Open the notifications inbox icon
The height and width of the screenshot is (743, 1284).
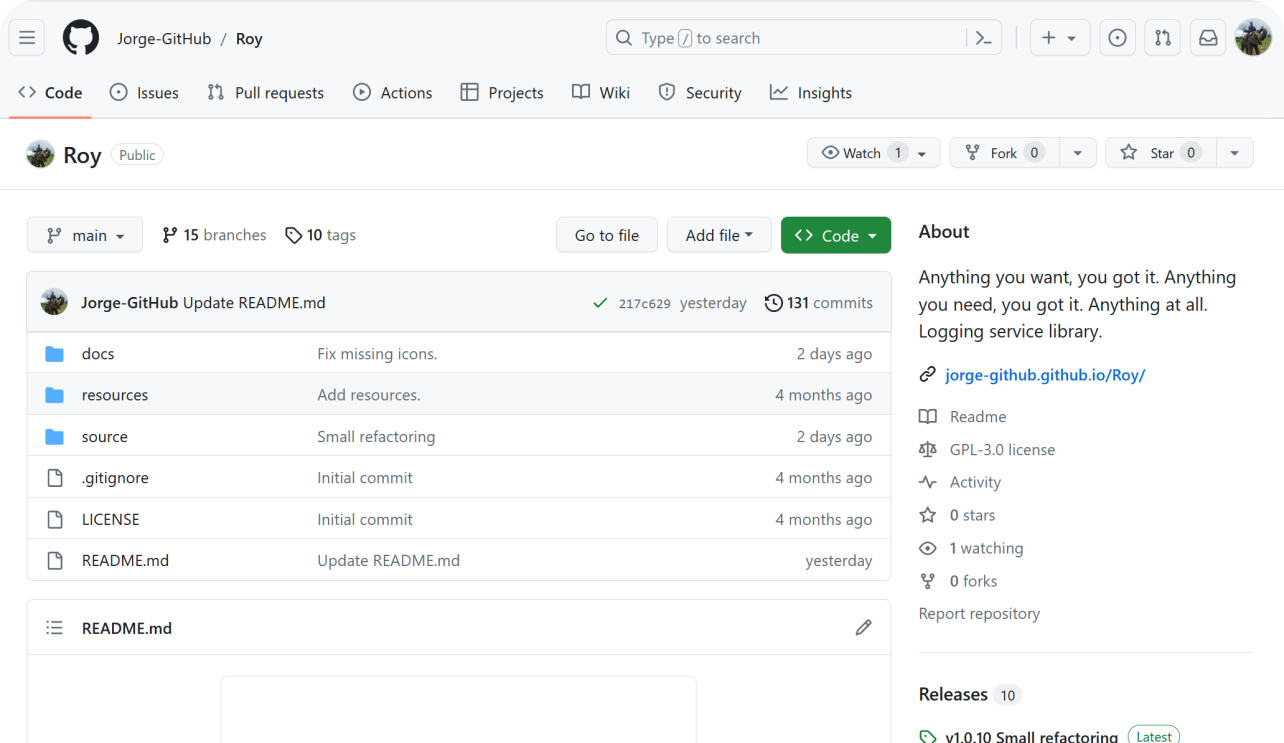(x=1208, y=38)
